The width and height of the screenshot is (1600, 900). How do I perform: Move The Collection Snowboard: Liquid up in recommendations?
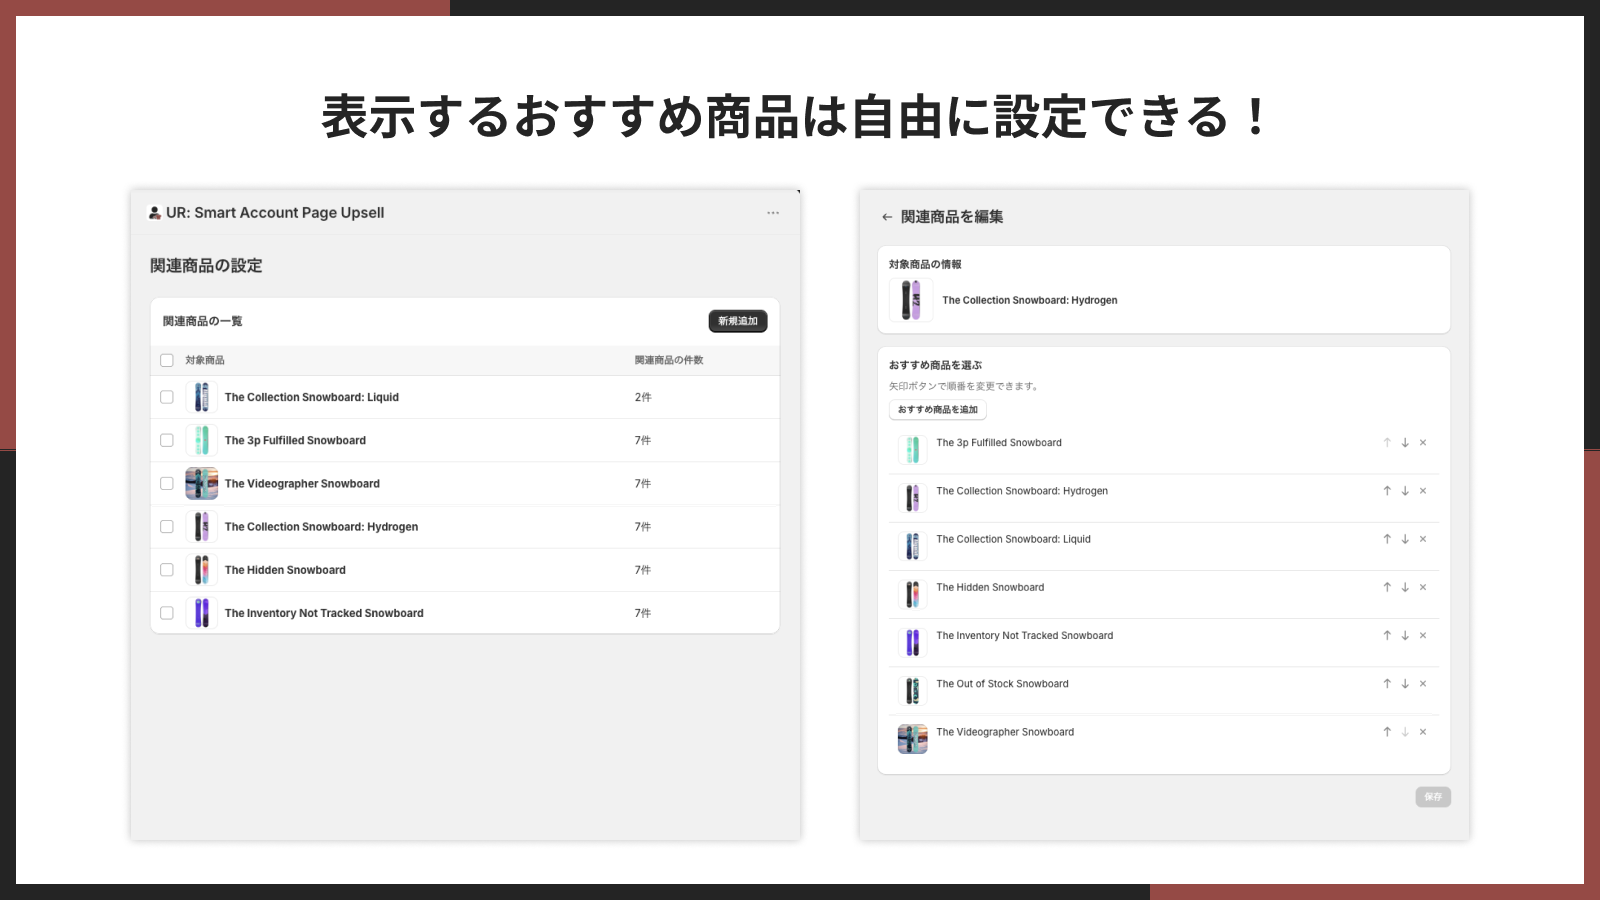tap(1387, 539)
